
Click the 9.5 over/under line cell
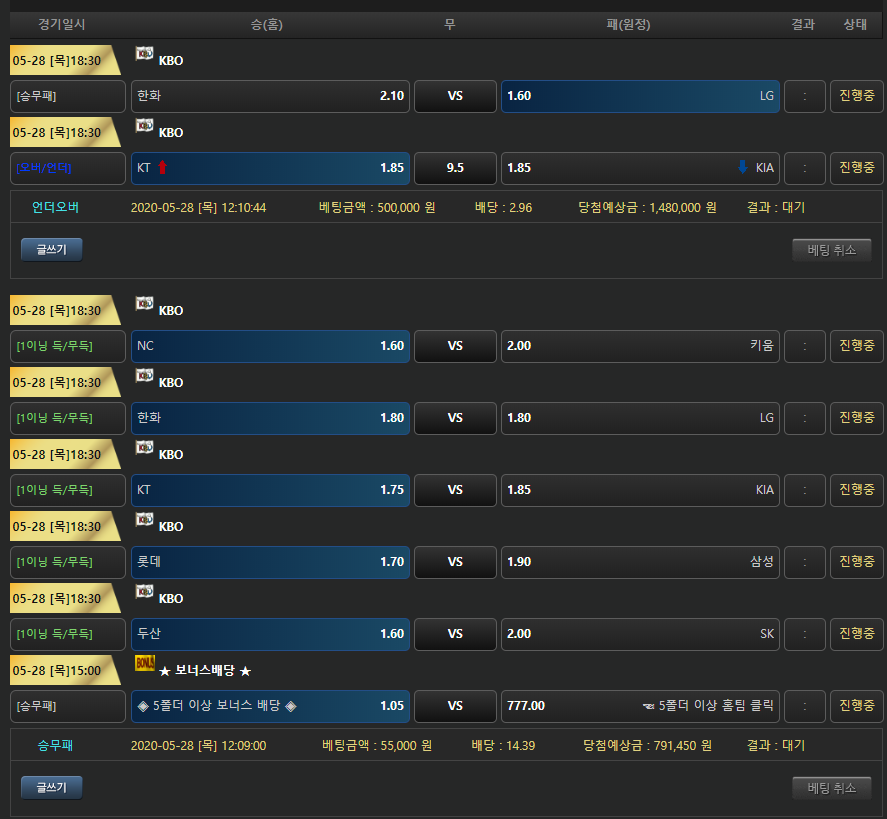click(455, 168)
